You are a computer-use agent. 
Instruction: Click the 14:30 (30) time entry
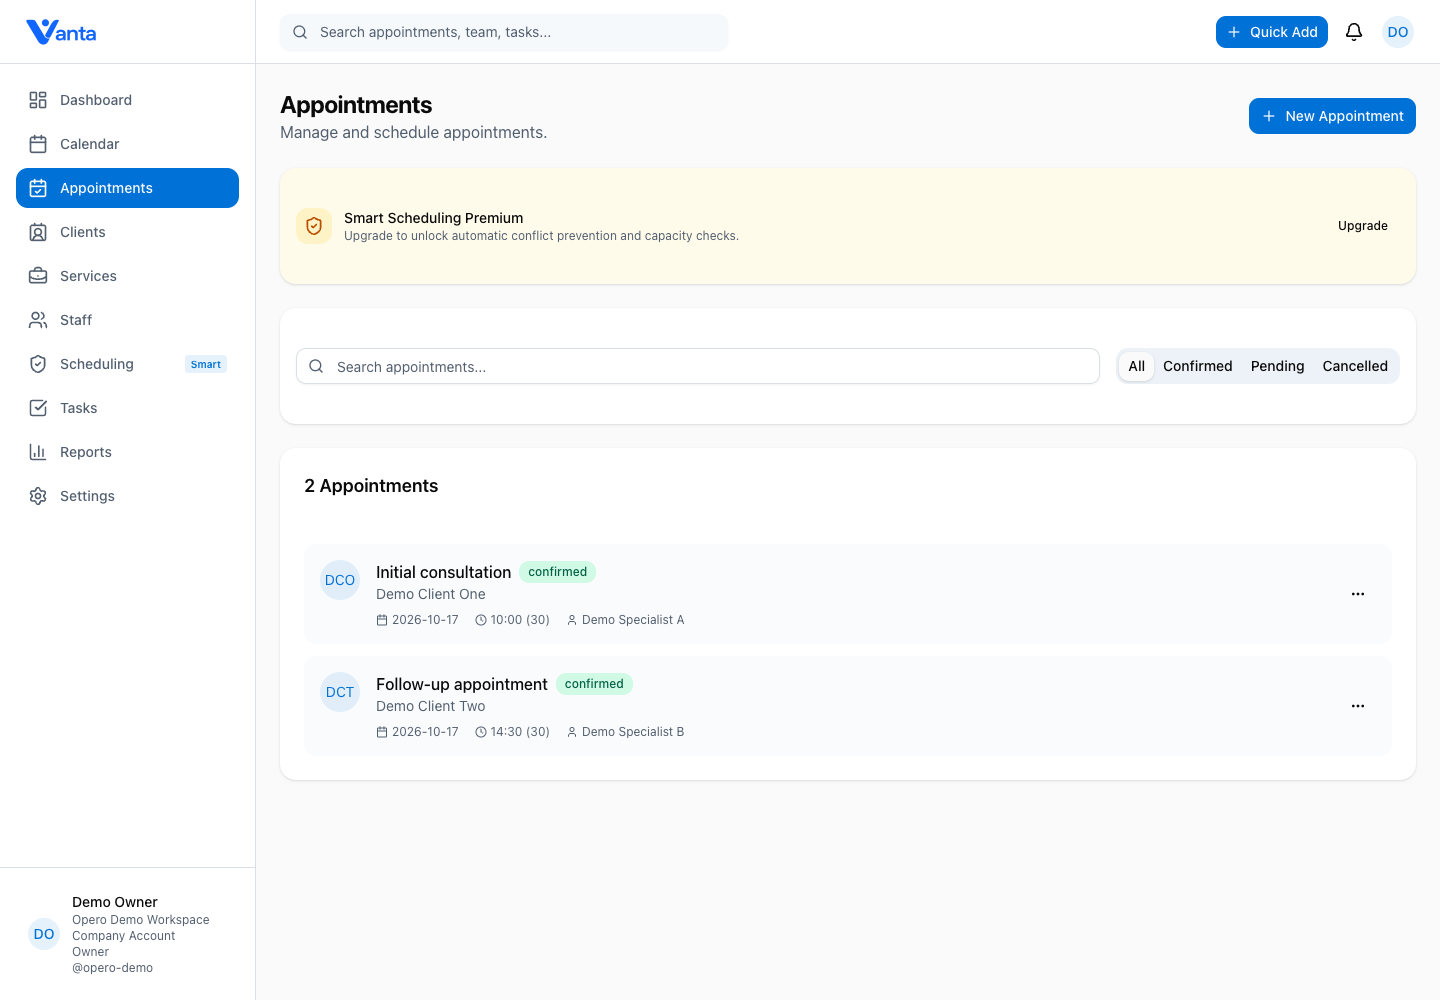tap(512, 732)
